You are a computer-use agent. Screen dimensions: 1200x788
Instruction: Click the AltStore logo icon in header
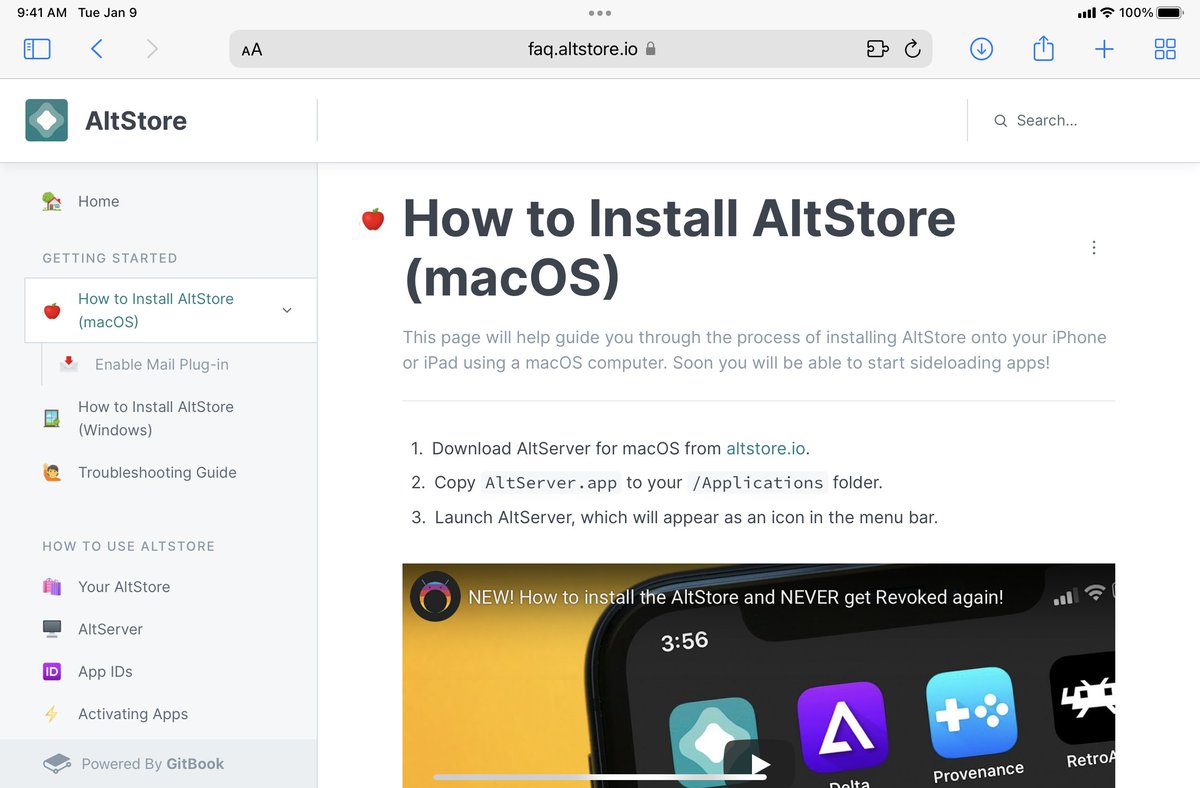(46, 120)
